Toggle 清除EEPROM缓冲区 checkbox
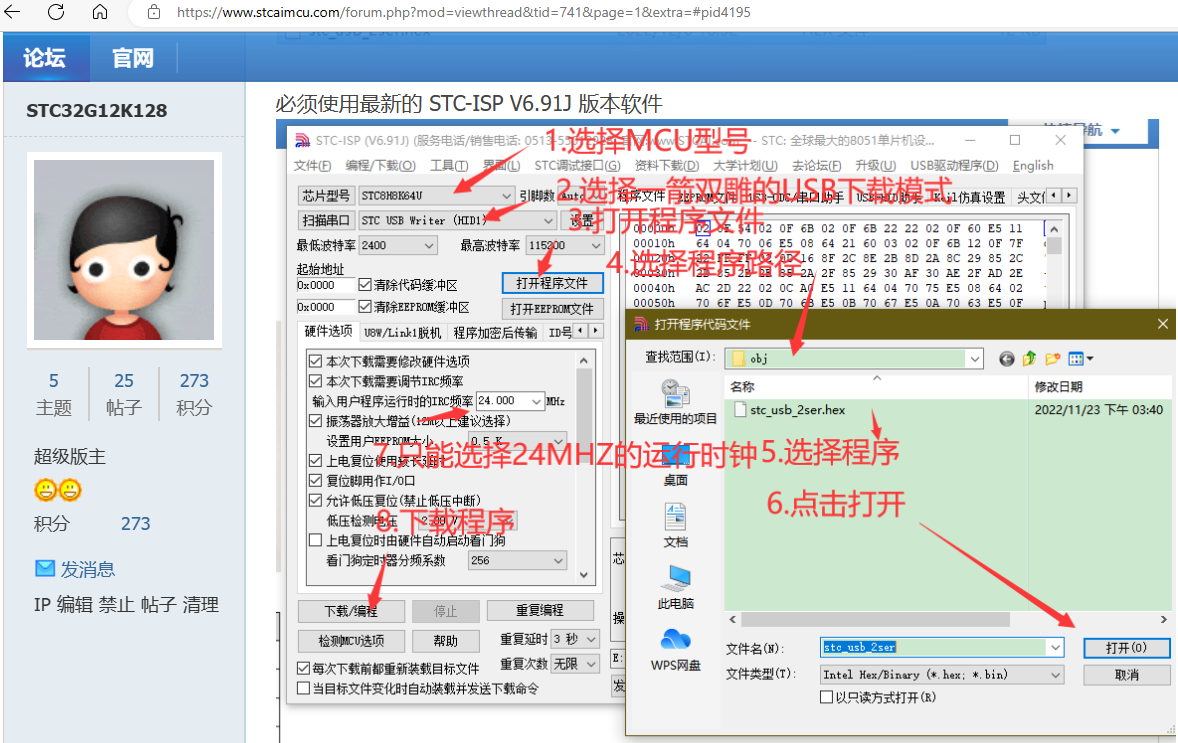Image resolution: width=1178 pixels, height=743 pixels. click(x=365, y=307)
